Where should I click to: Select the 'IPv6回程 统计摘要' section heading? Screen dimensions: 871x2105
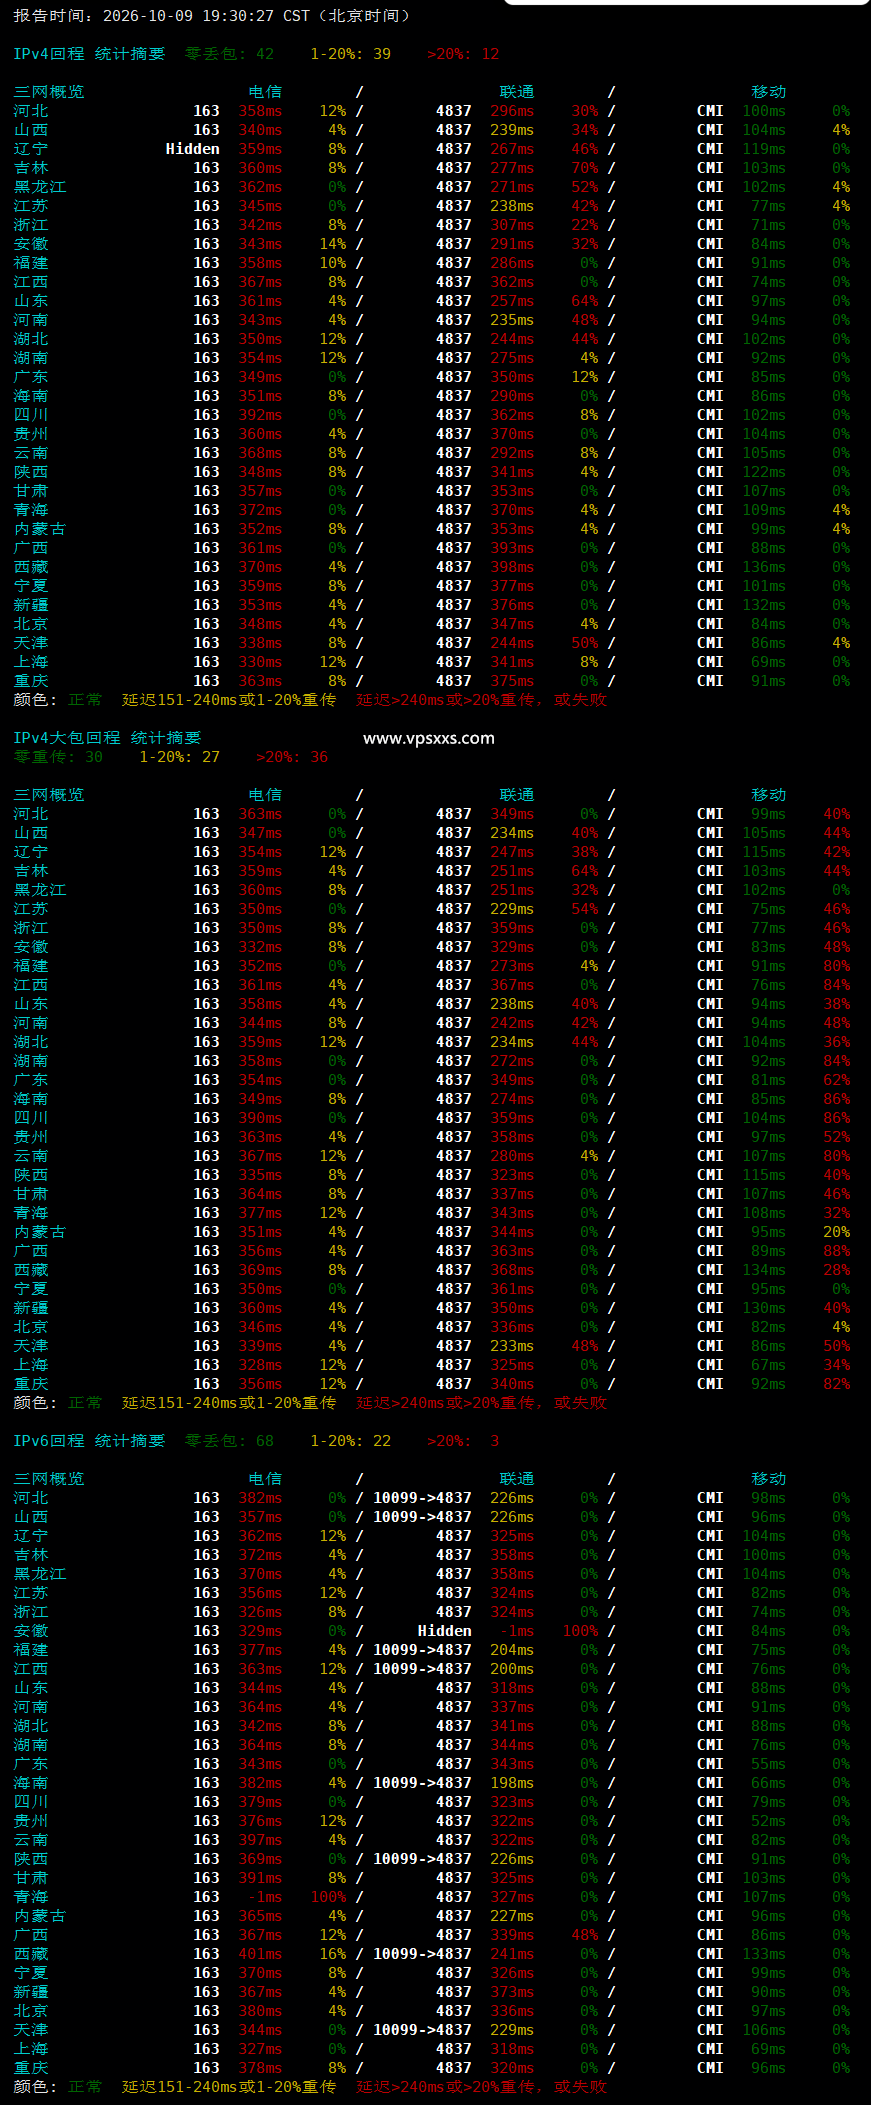pos(89,1441)
